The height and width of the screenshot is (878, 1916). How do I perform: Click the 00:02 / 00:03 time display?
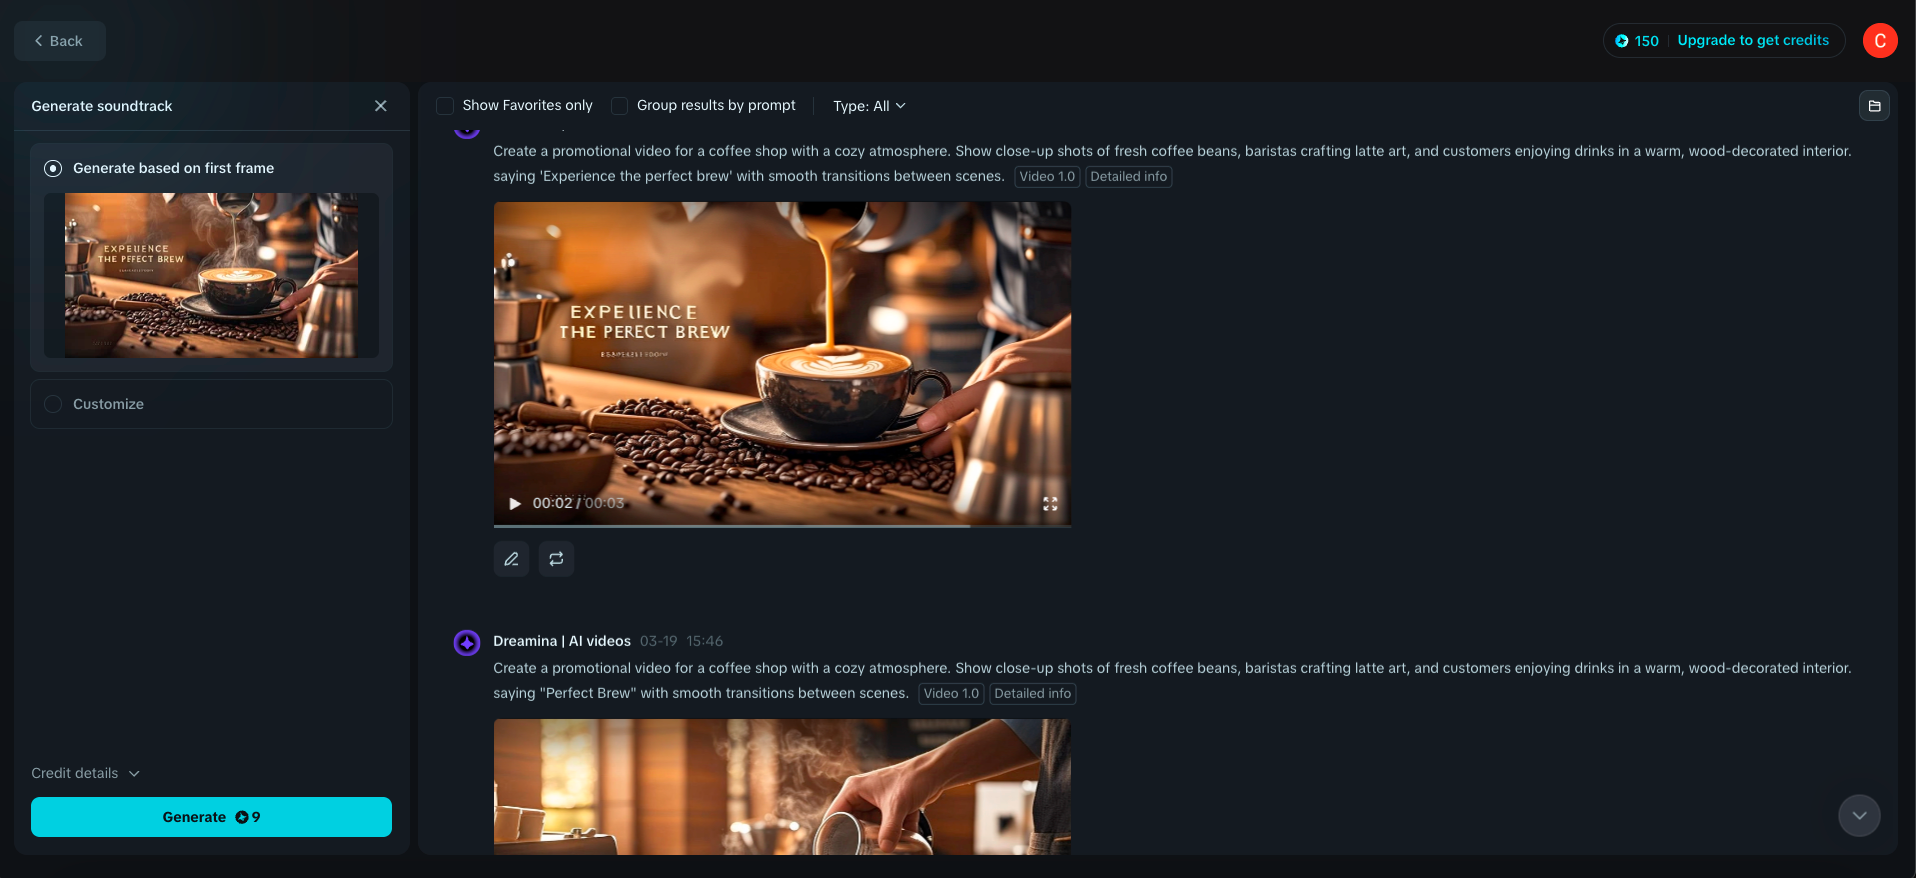578,503
